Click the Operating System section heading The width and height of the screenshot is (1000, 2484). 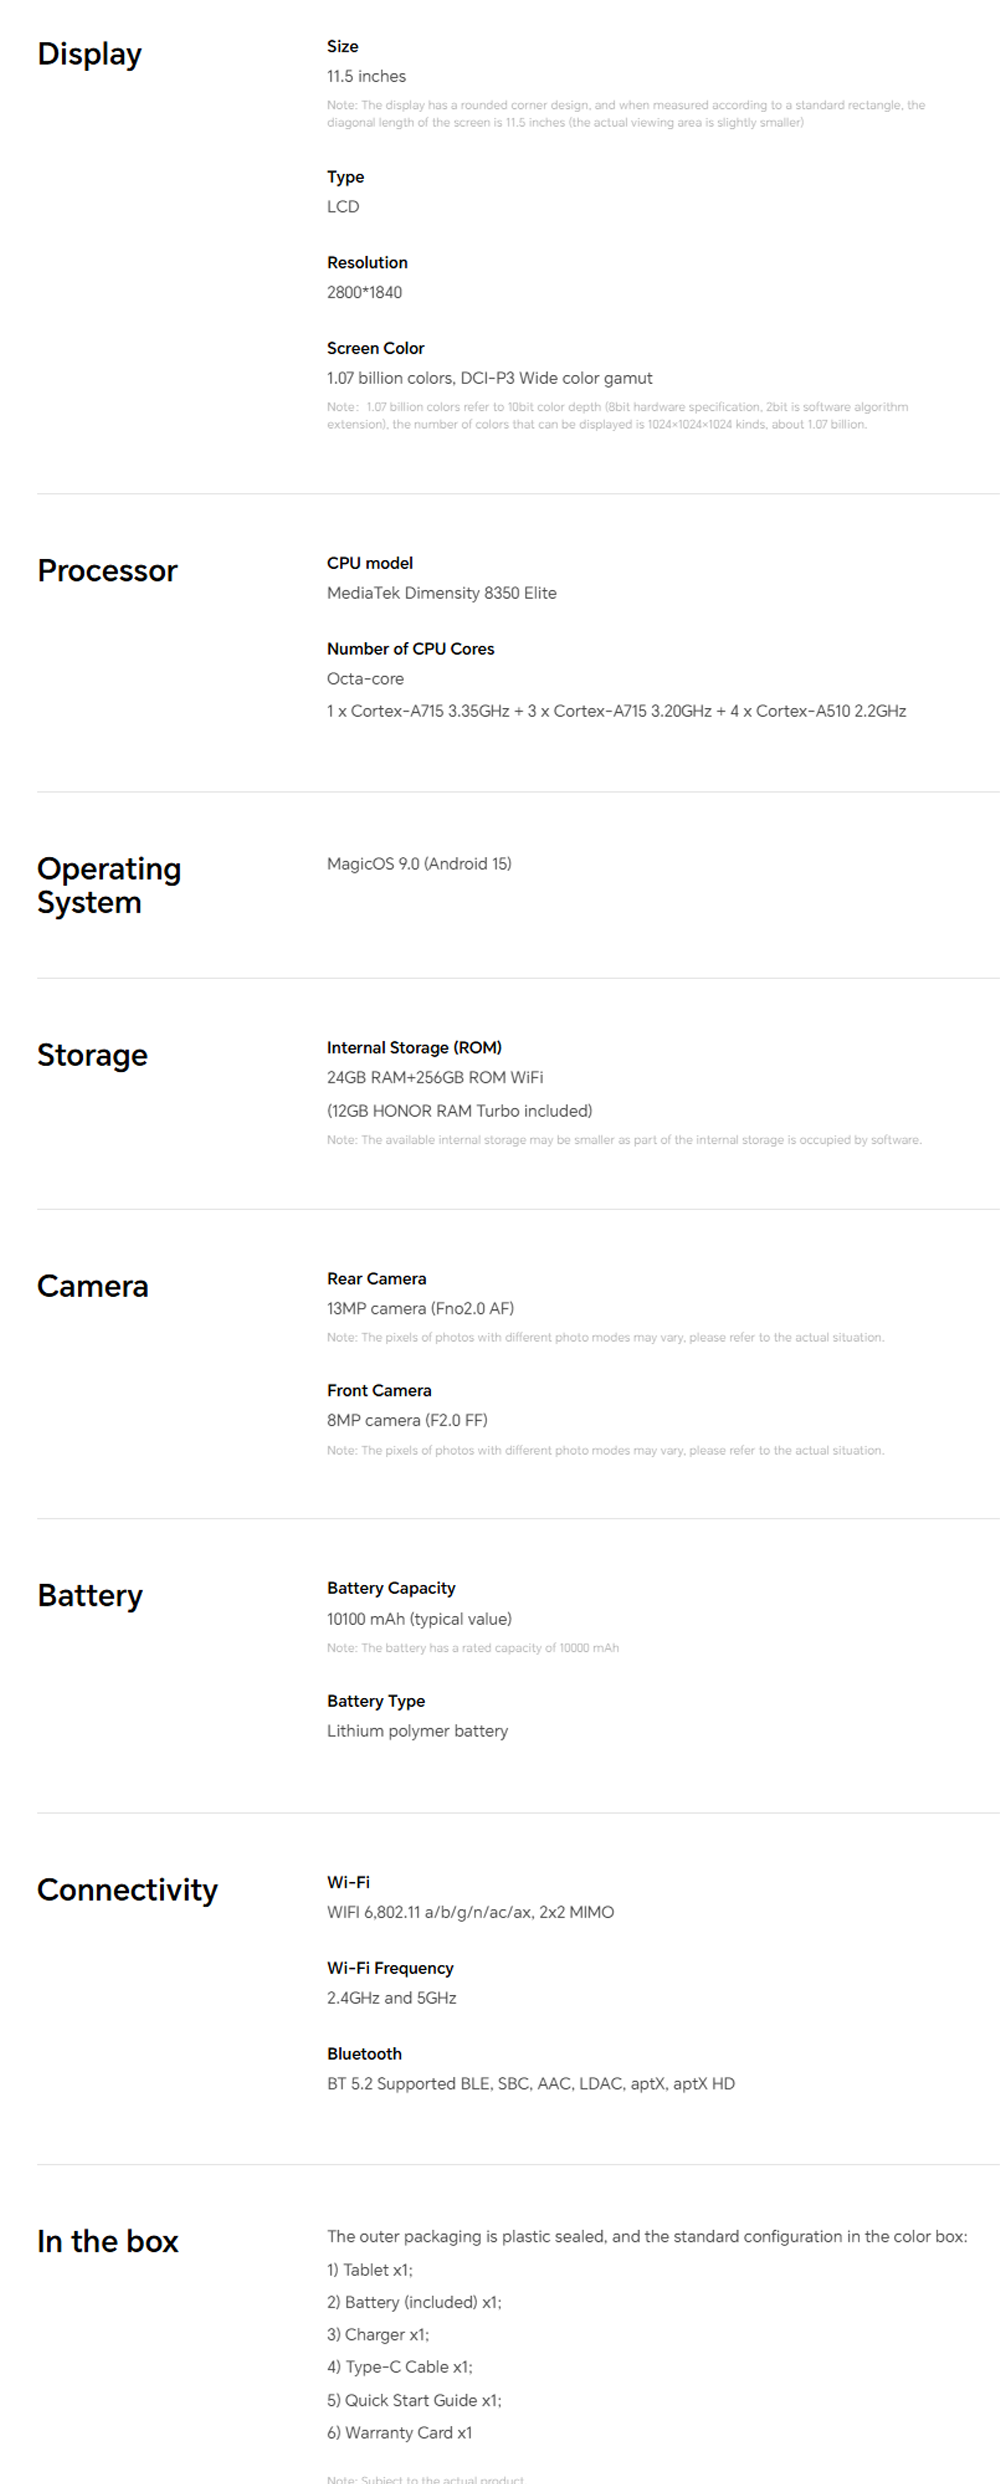point(109,885)
